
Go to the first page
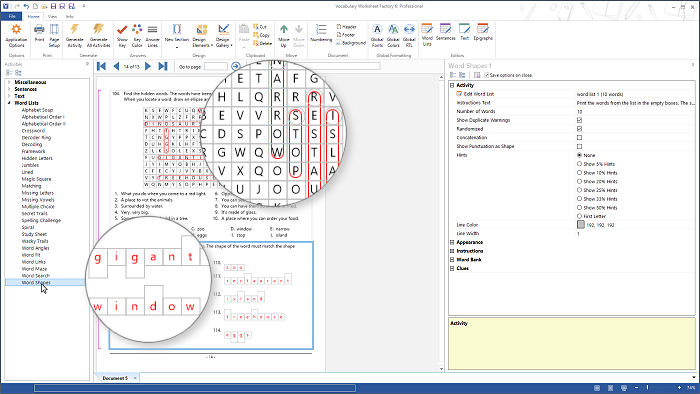(x=101, y=66)
